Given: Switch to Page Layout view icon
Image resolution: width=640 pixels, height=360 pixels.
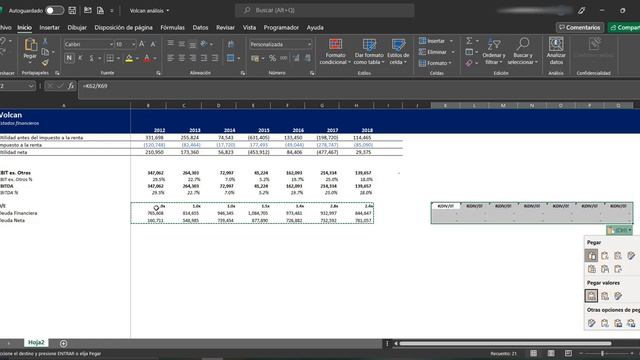Looking at the screenshot, I should click(551, 353).
